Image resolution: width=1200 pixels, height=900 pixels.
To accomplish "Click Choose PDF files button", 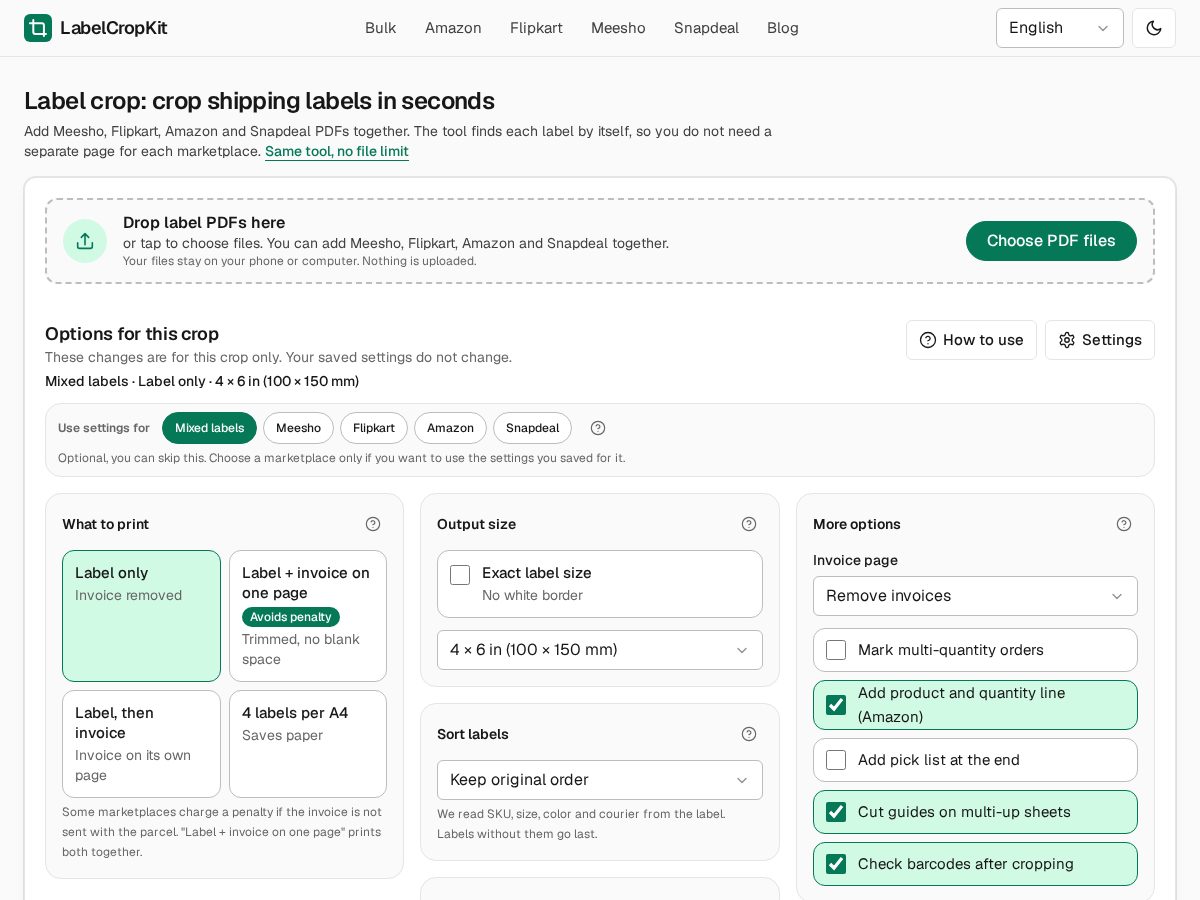I will (1051, 241).
